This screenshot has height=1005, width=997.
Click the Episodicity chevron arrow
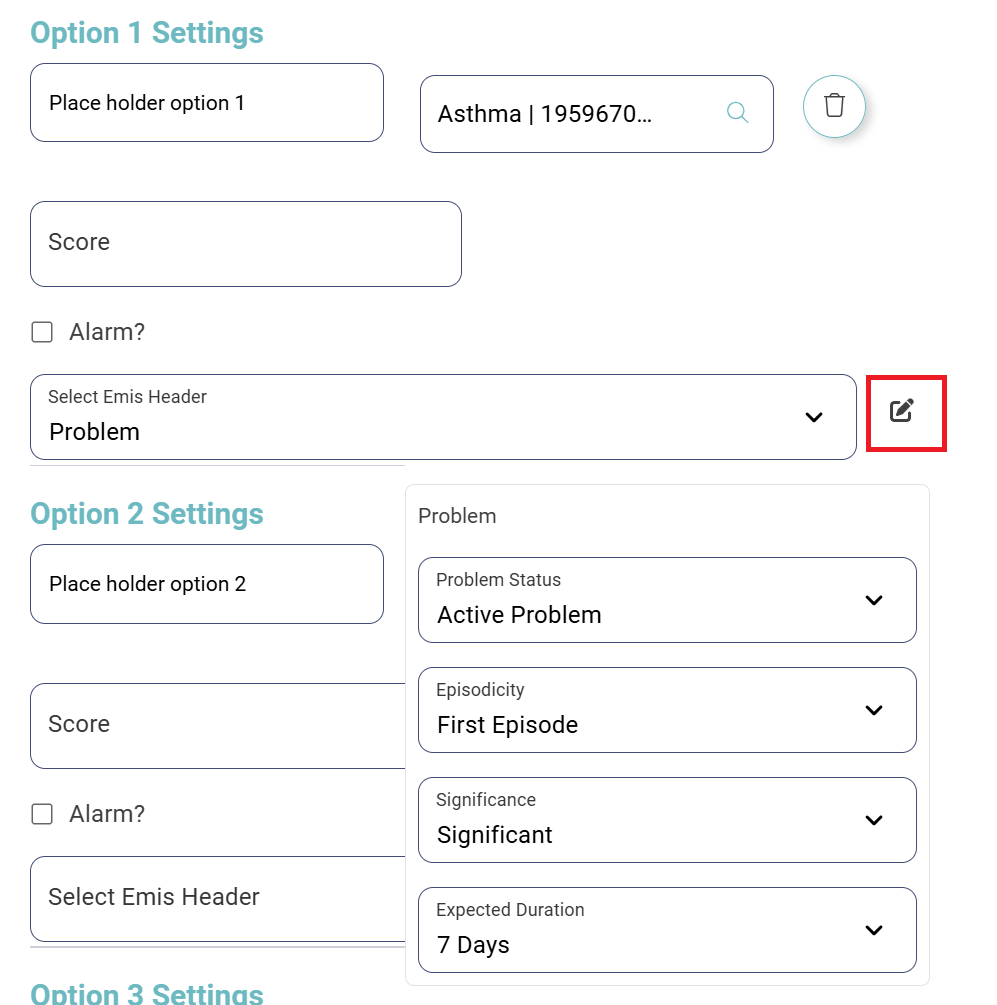pos(874,710)
